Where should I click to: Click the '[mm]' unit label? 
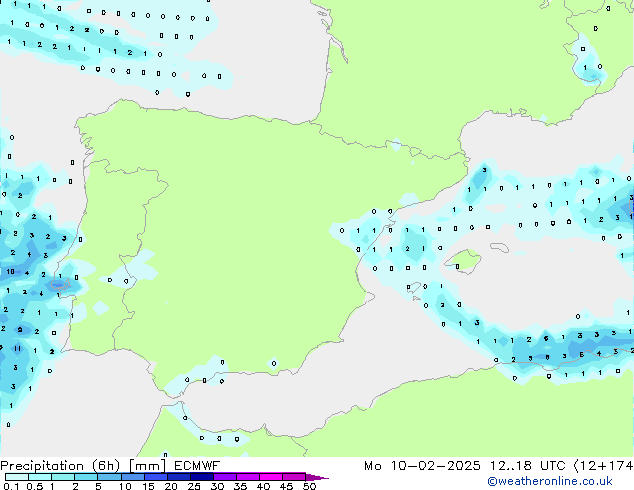147,466
